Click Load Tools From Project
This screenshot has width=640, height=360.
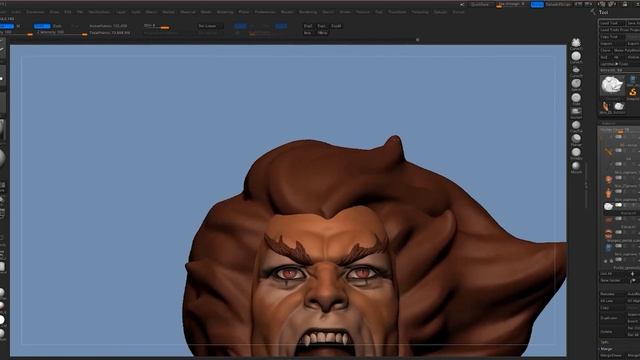tap(620, 30)
